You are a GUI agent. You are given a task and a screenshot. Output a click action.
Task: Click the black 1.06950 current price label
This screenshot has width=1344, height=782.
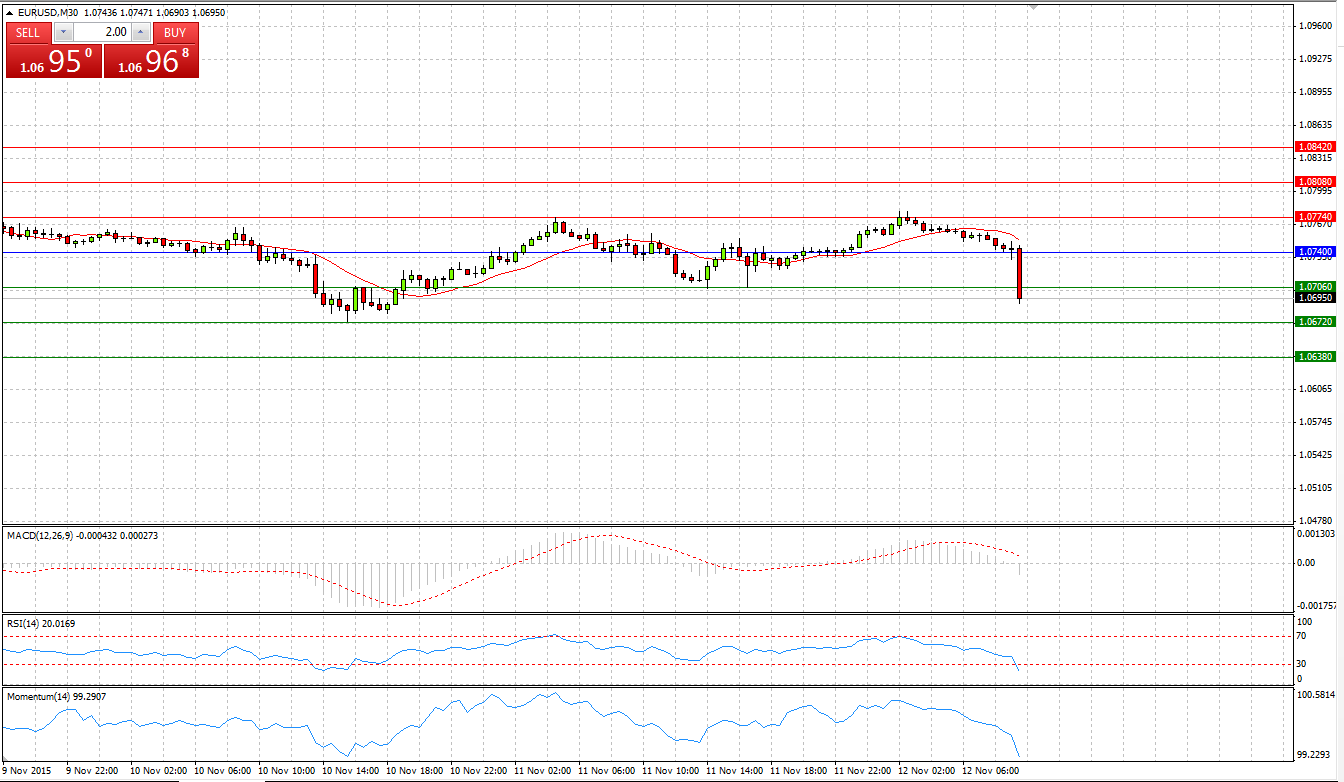coord(1314,298)
